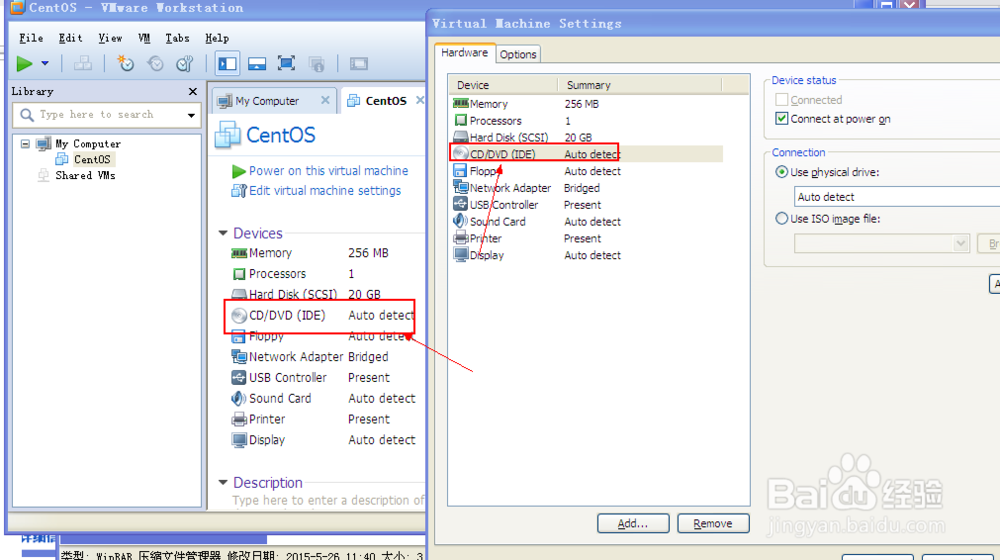
Task: Click the green Power On play icon
Action: (24, 63)
